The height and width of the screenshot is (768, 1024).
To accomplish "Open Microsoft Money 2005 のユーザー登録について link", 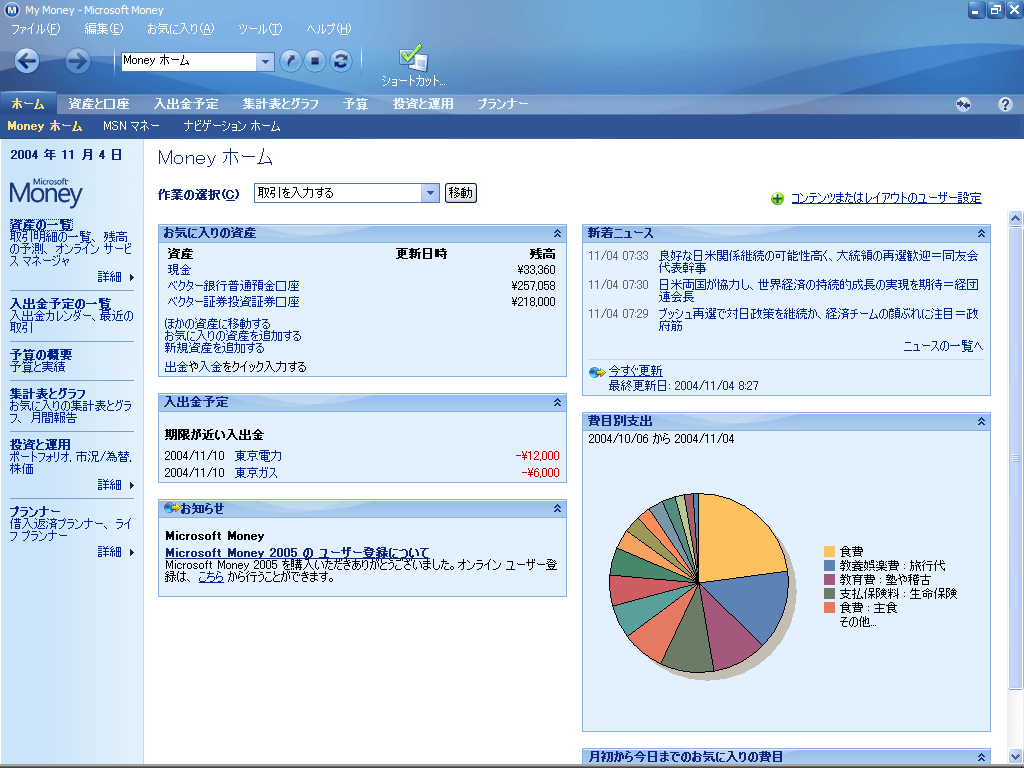I will (297, 553).
